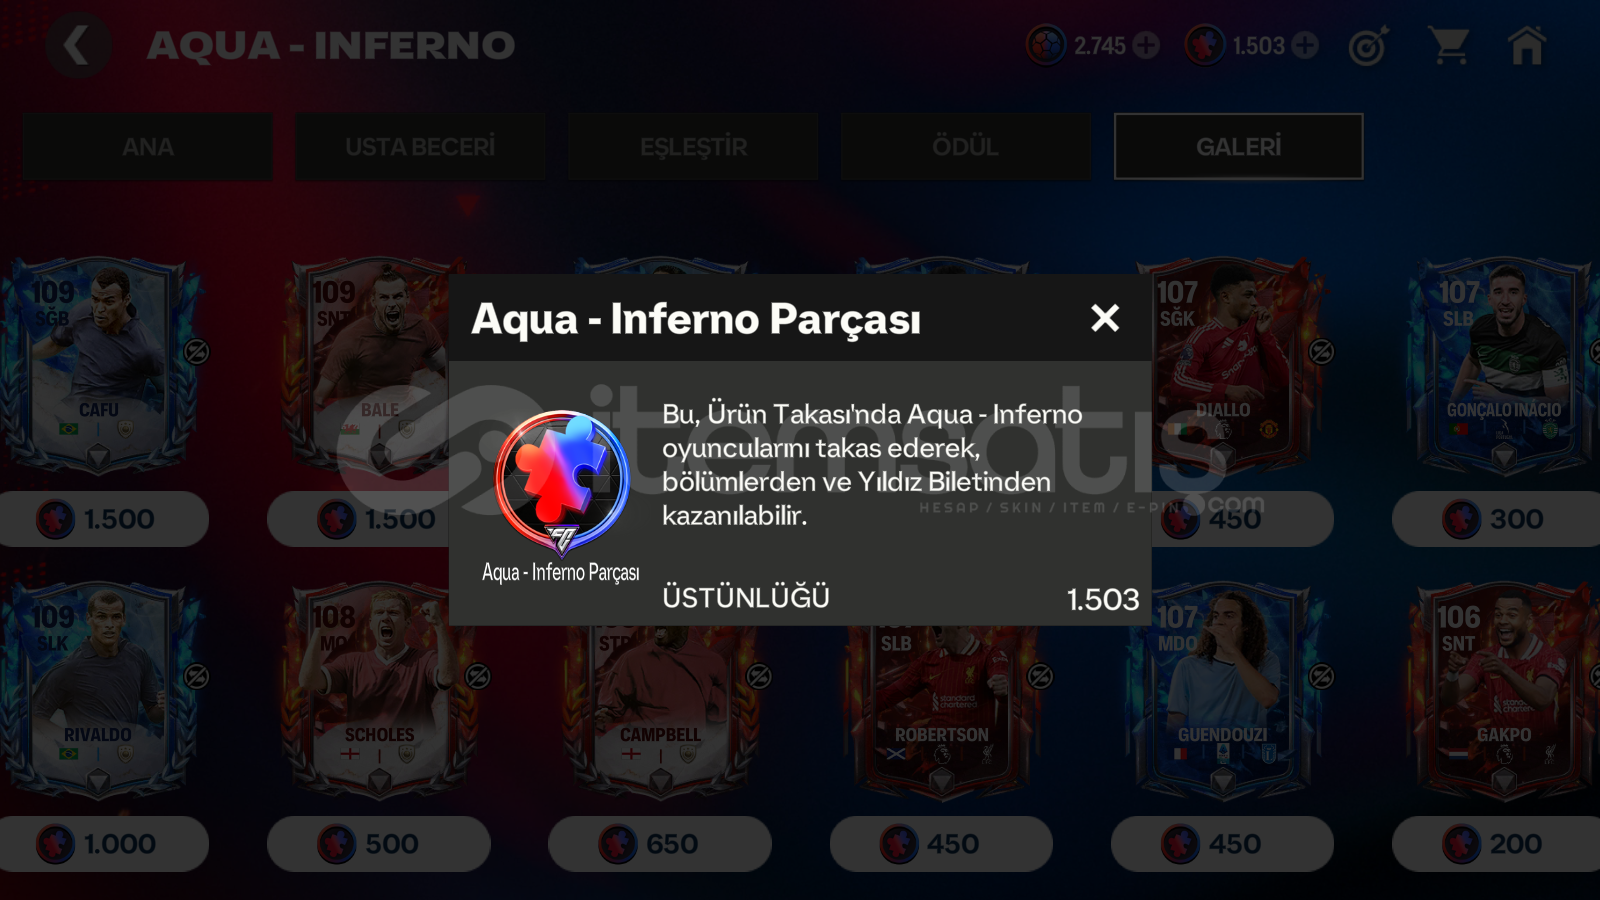Tap the untradeable badge on Cafu card
Image resolution: width=1600 pixels, height=900 pixels.
point(197,352)
